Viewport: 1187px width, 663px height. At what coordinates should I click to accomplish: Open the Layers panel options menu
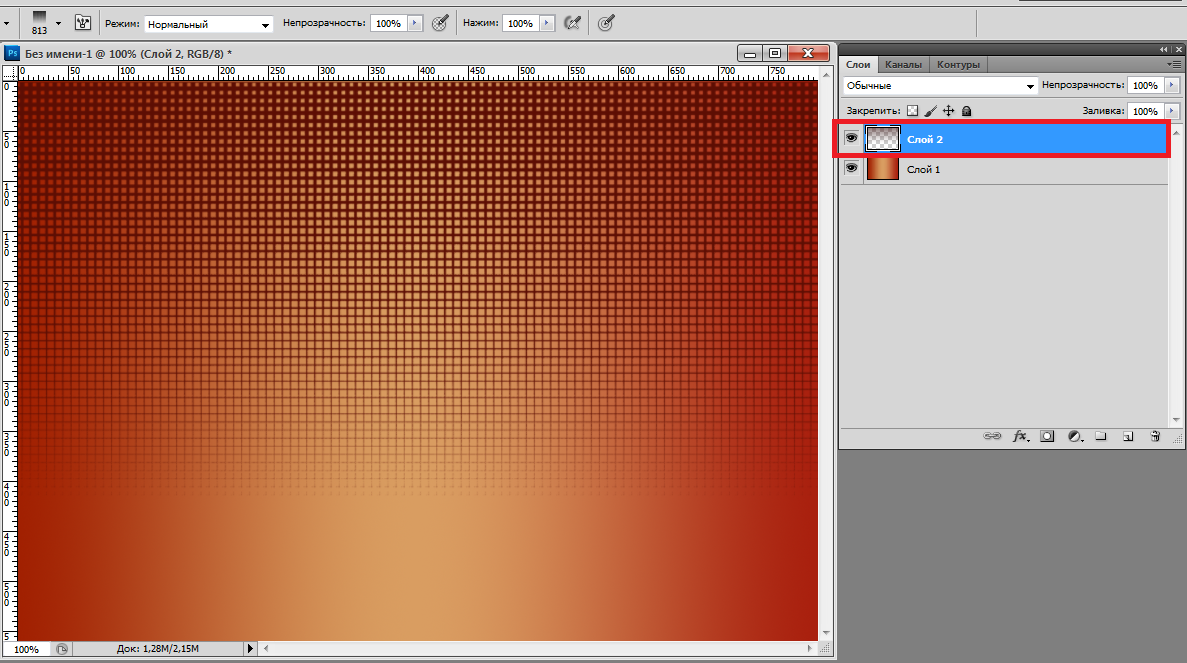1174,64
